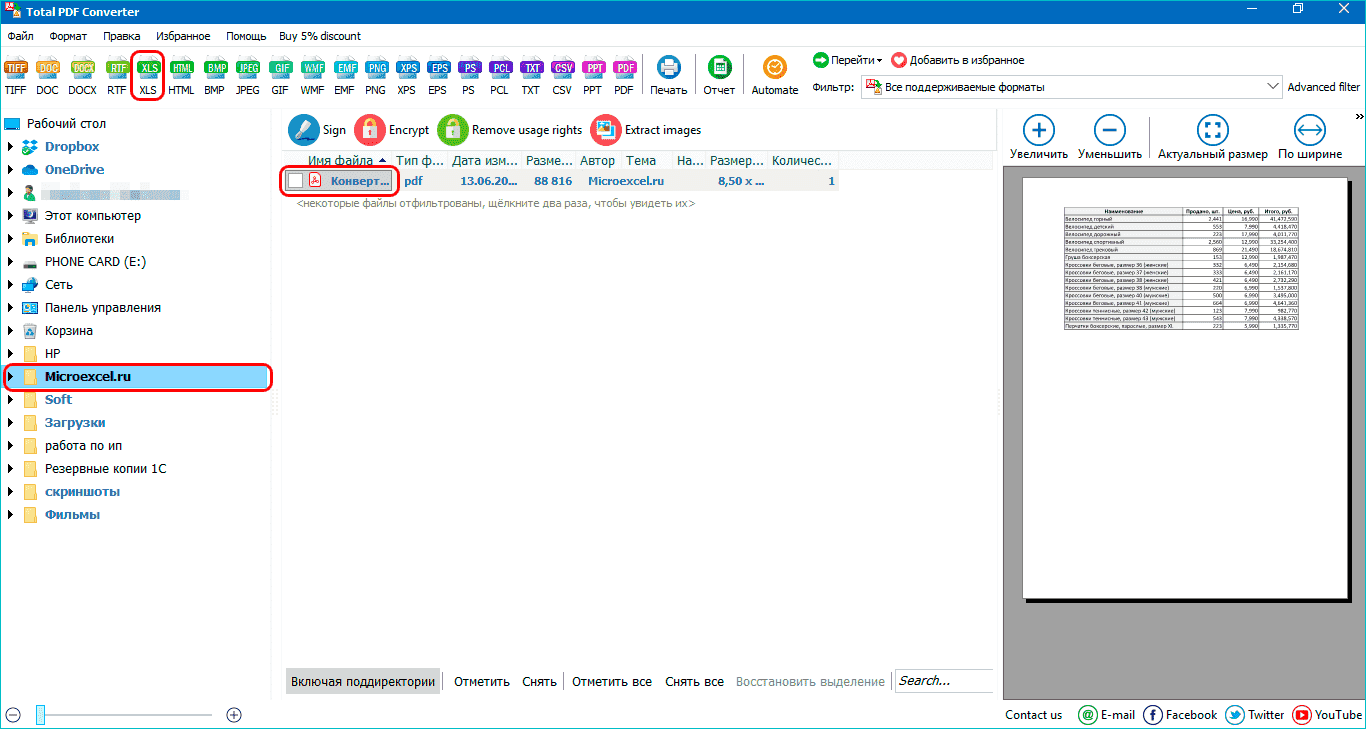Check the box next to the PDF file

(295, 181)
